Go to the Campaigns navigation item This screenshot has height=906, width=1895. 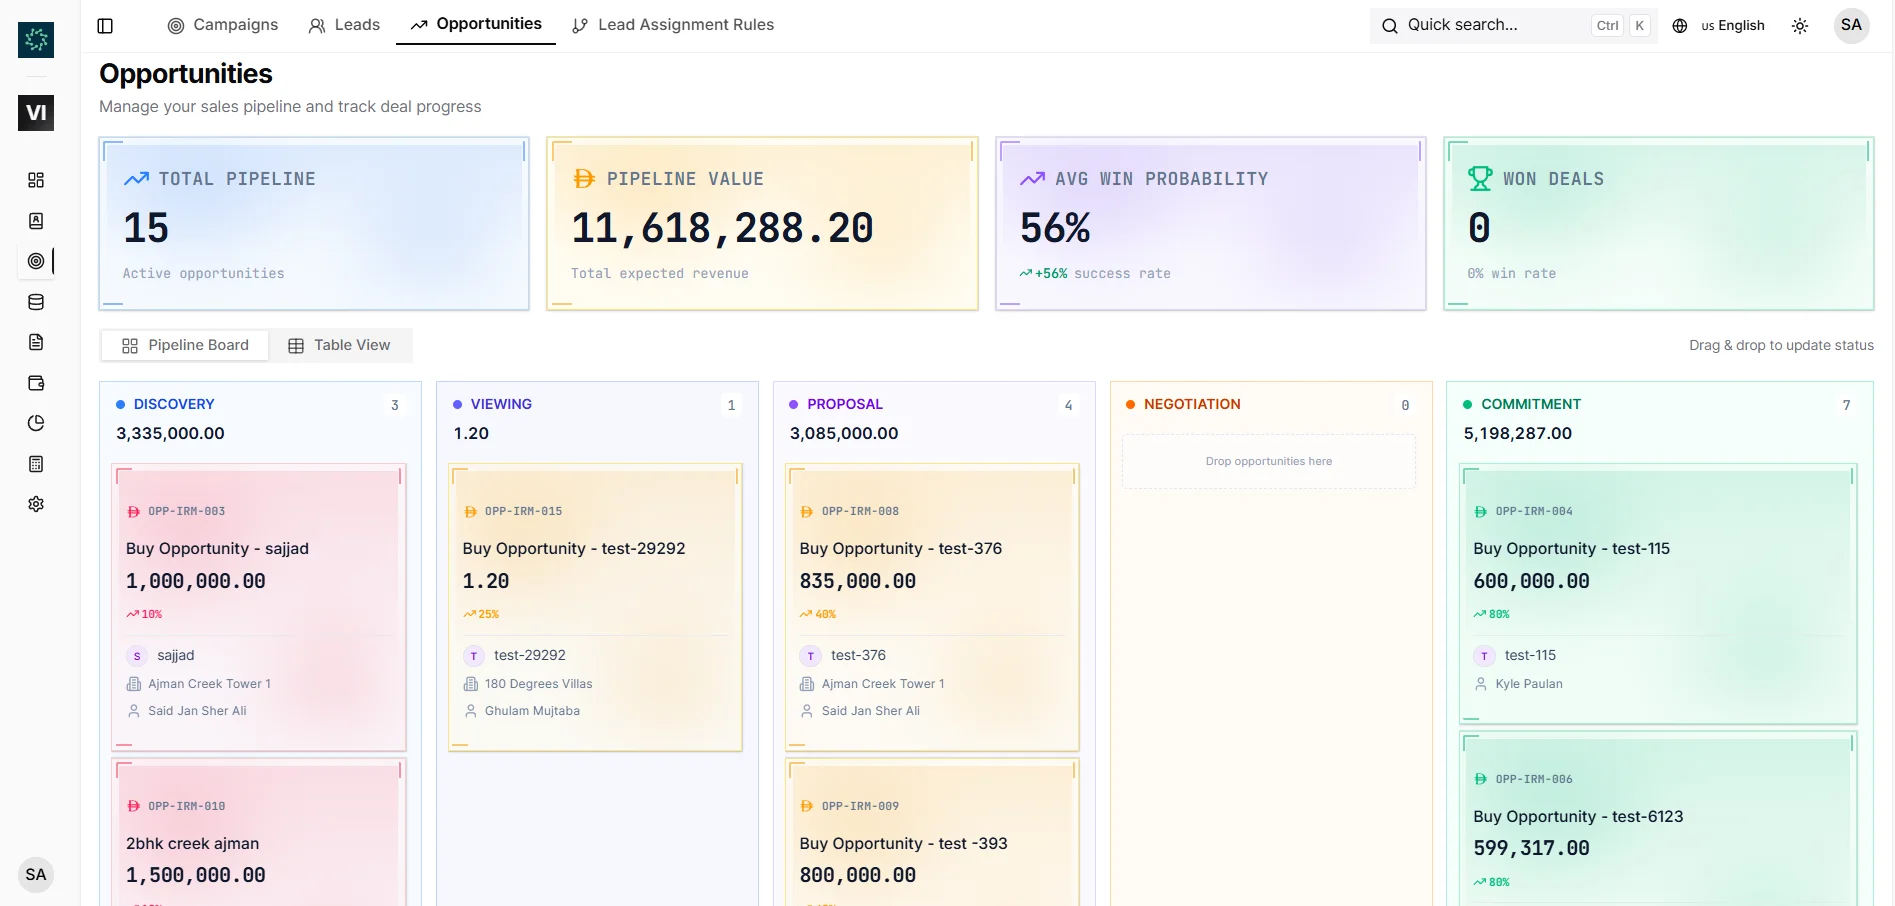click(x=222, y=25)
